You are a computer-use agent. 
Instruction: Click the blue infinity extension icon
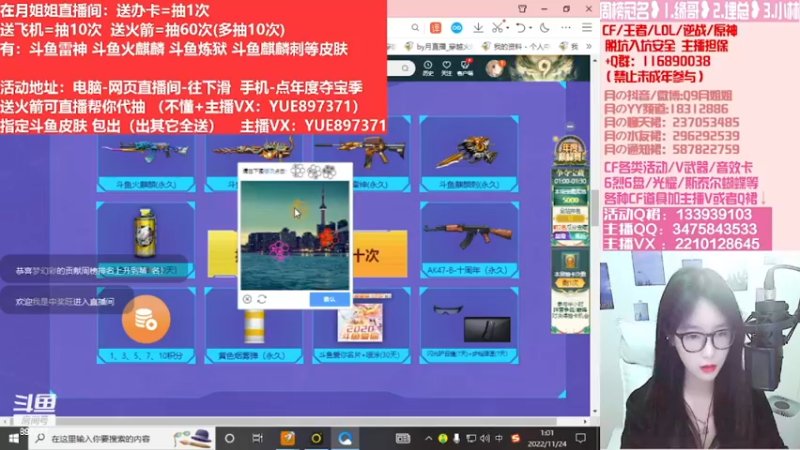(457, 28)
